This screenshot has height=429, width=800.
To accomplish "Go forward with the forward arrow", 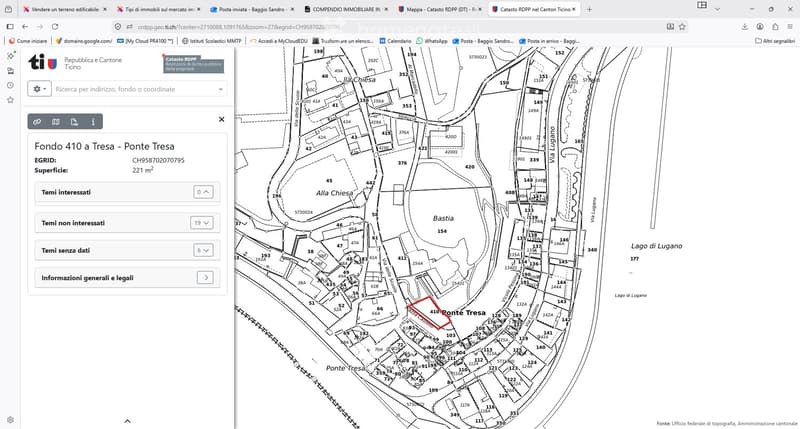I will coord(40,27).
